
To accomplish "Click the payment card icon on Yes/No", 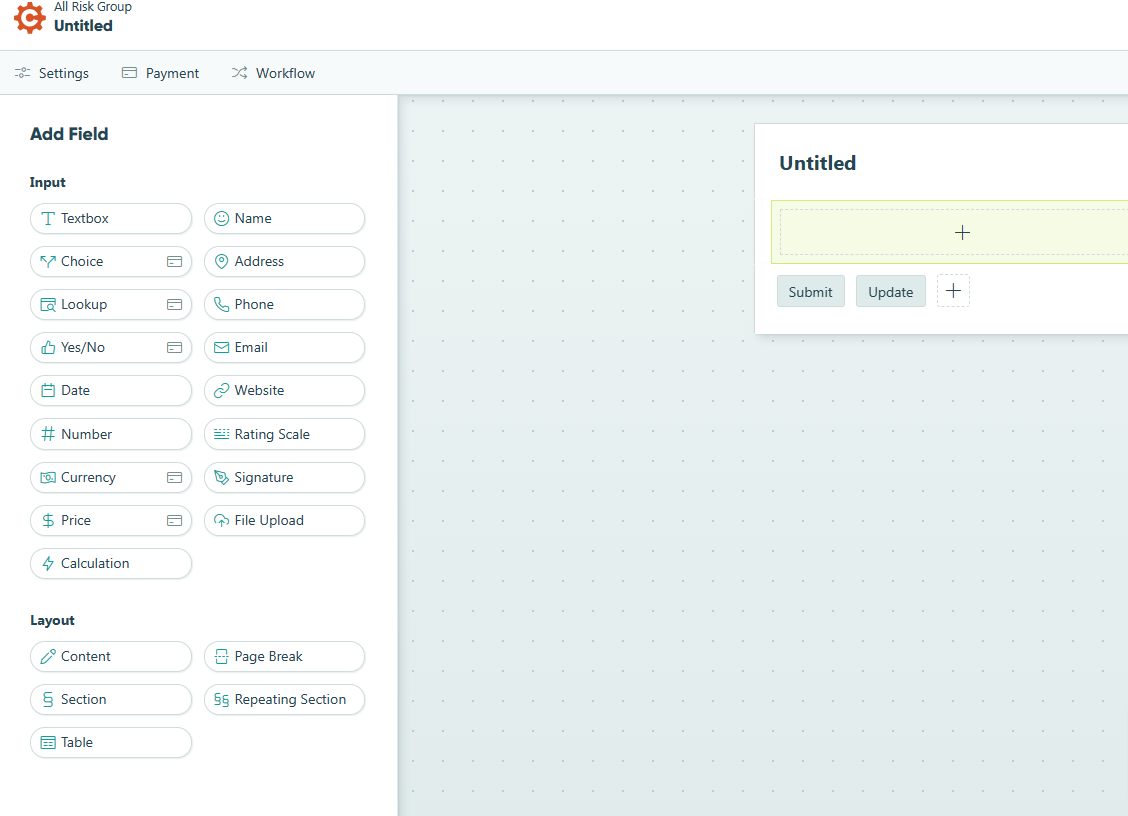I will pos(174,348).
